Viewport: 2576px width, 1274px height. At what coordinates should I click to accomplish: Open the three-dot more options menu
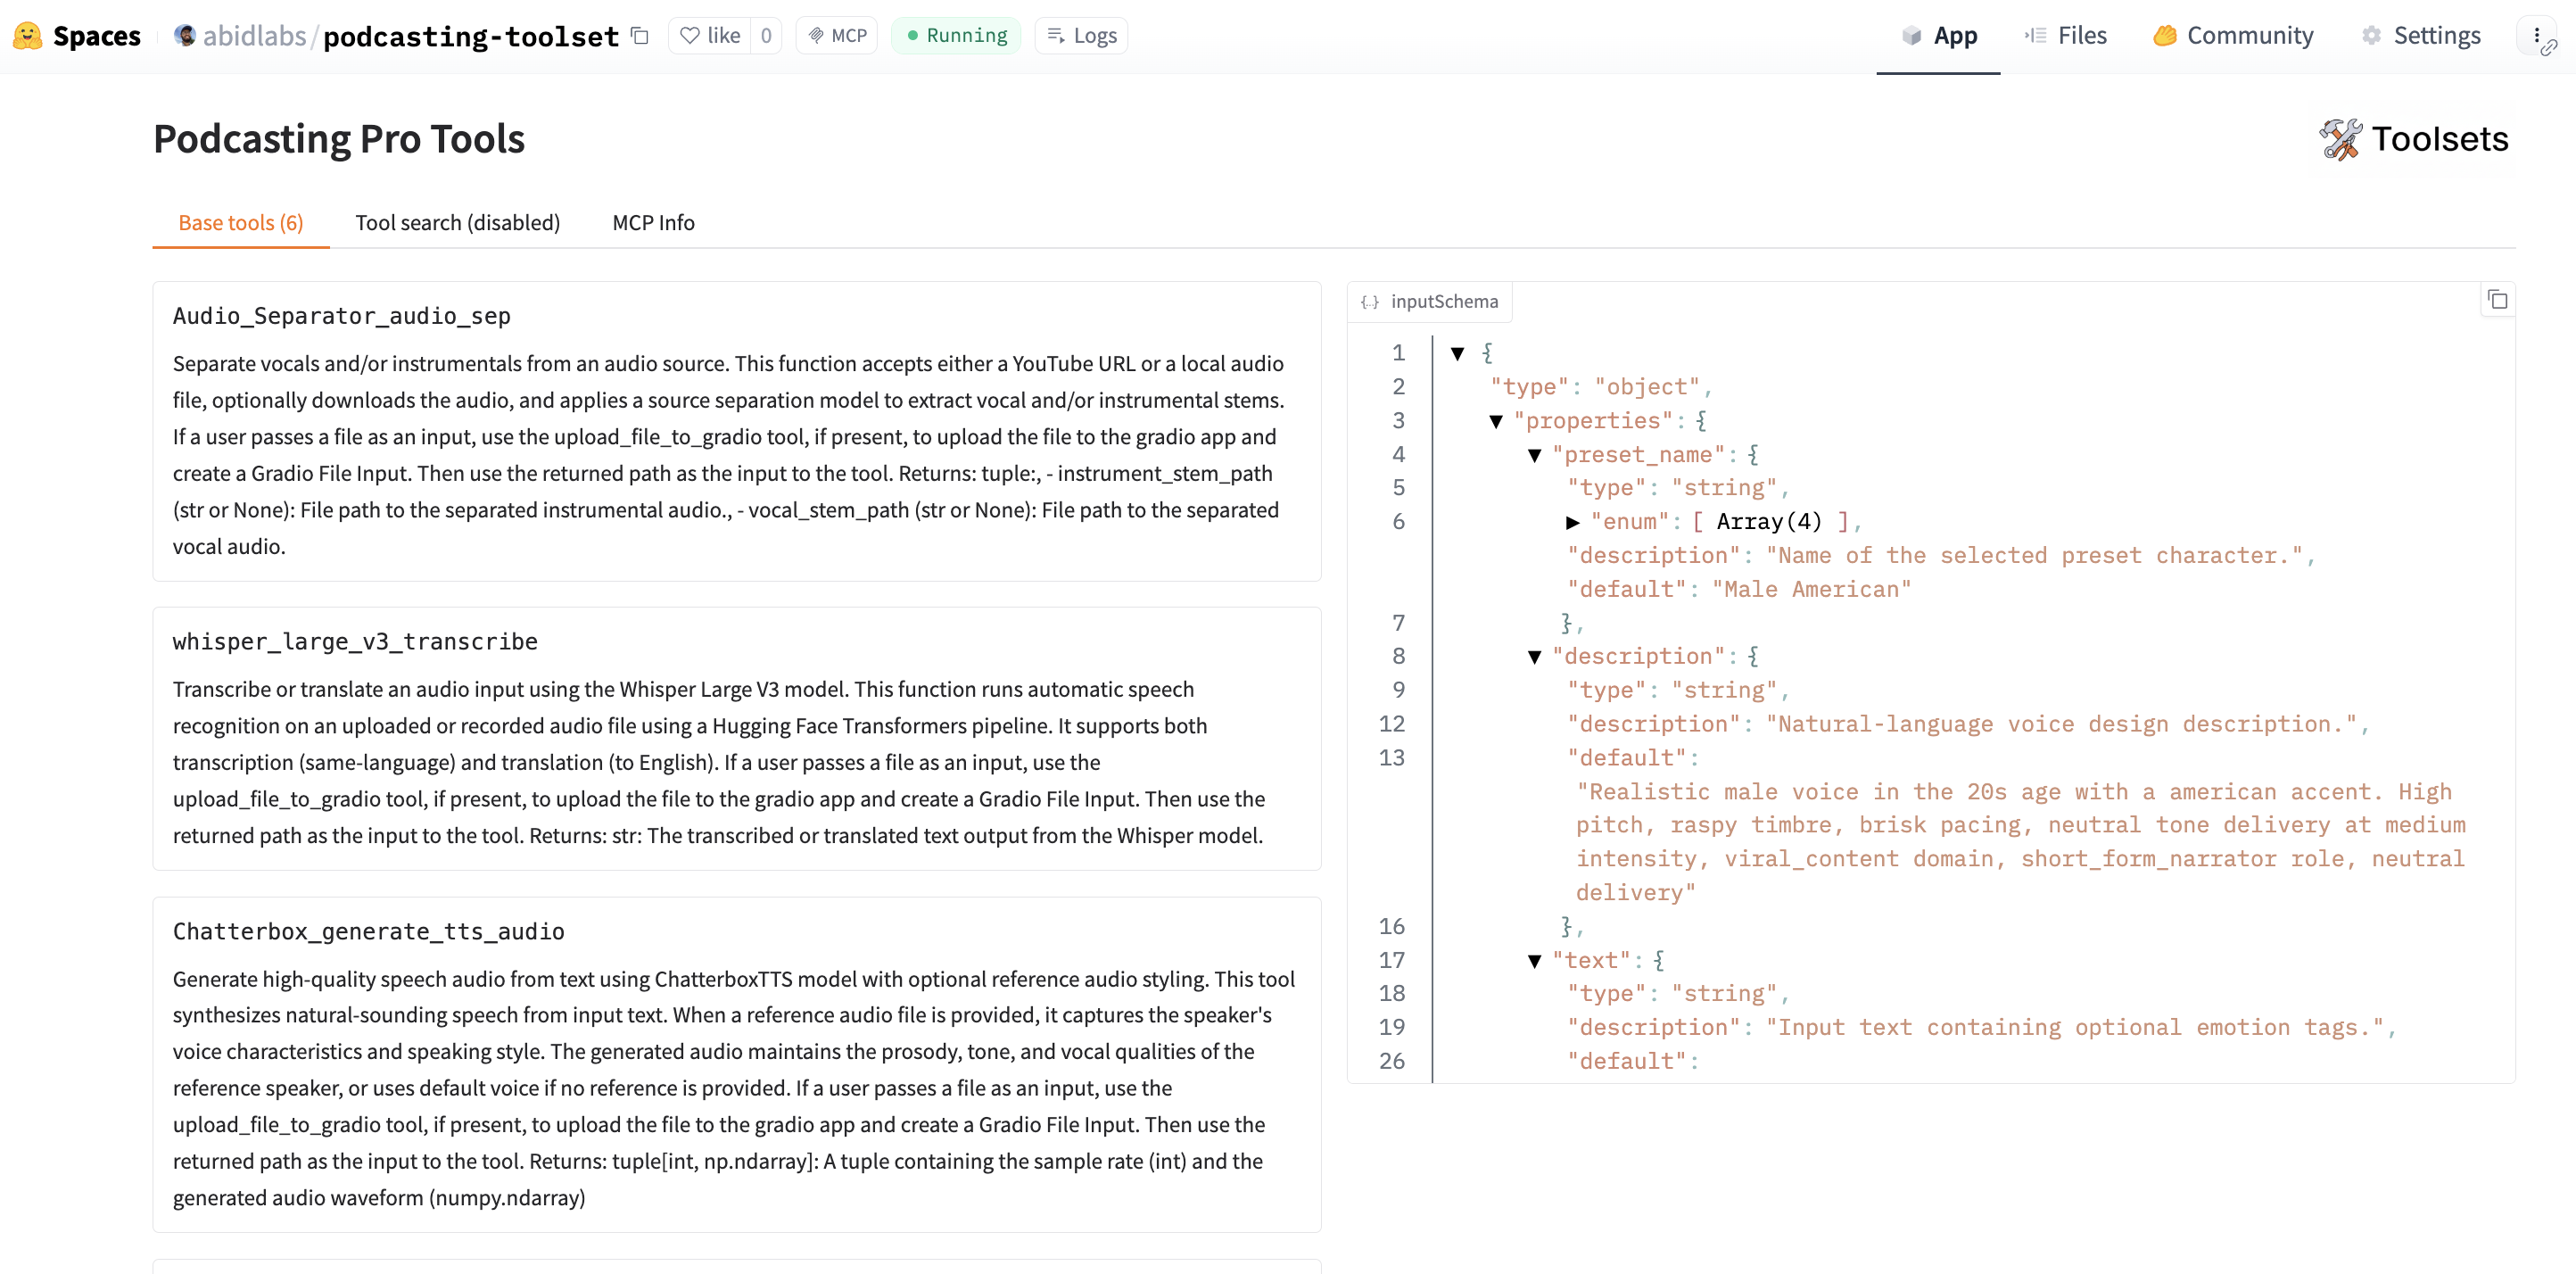point(2537,36)
